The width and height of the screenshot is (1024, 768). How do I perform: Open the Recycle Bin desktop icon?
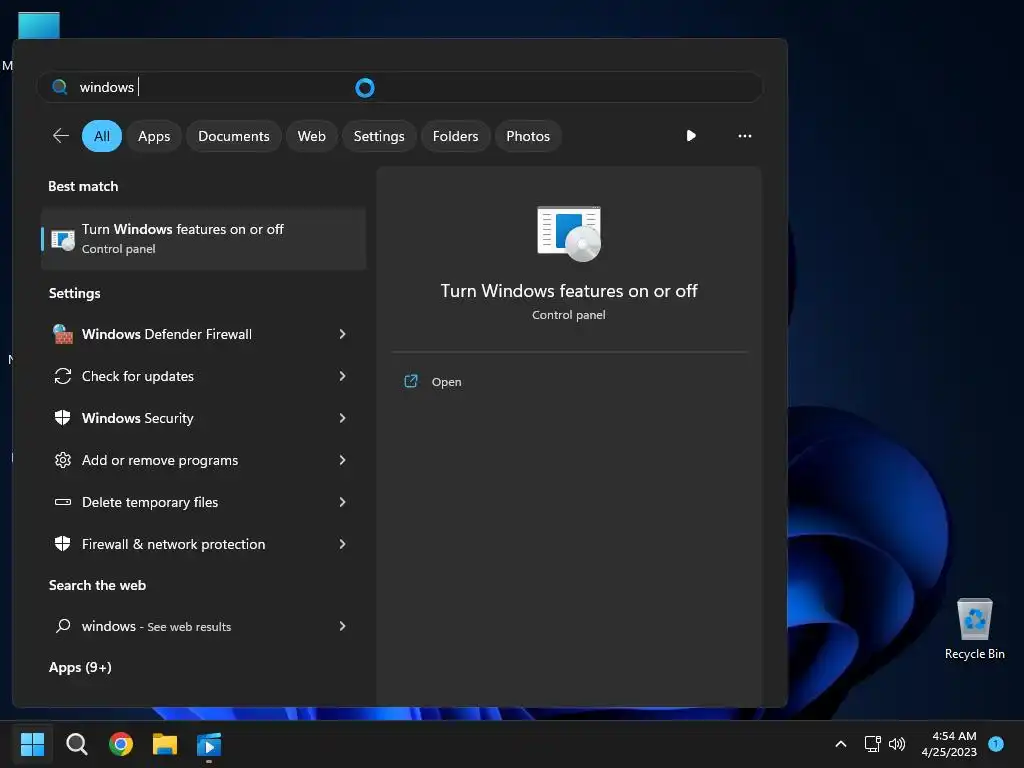(974, 629)
